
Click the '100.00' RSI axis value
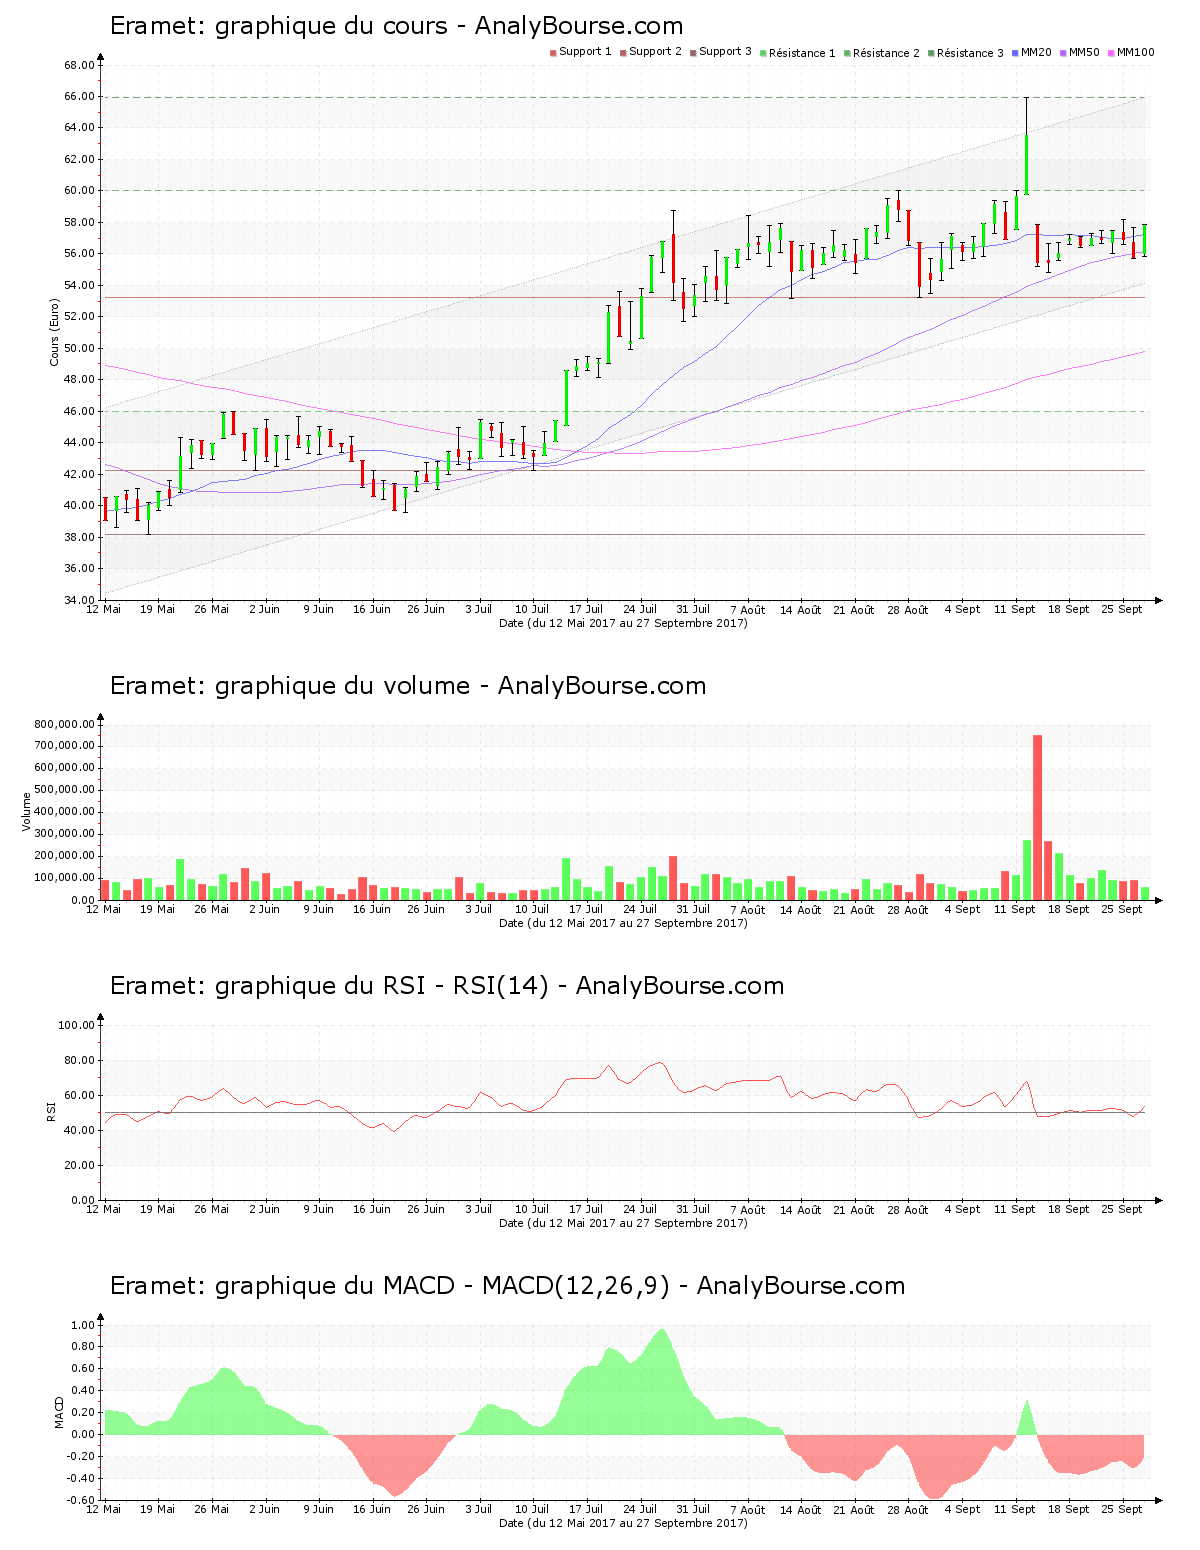[76, 1025]
